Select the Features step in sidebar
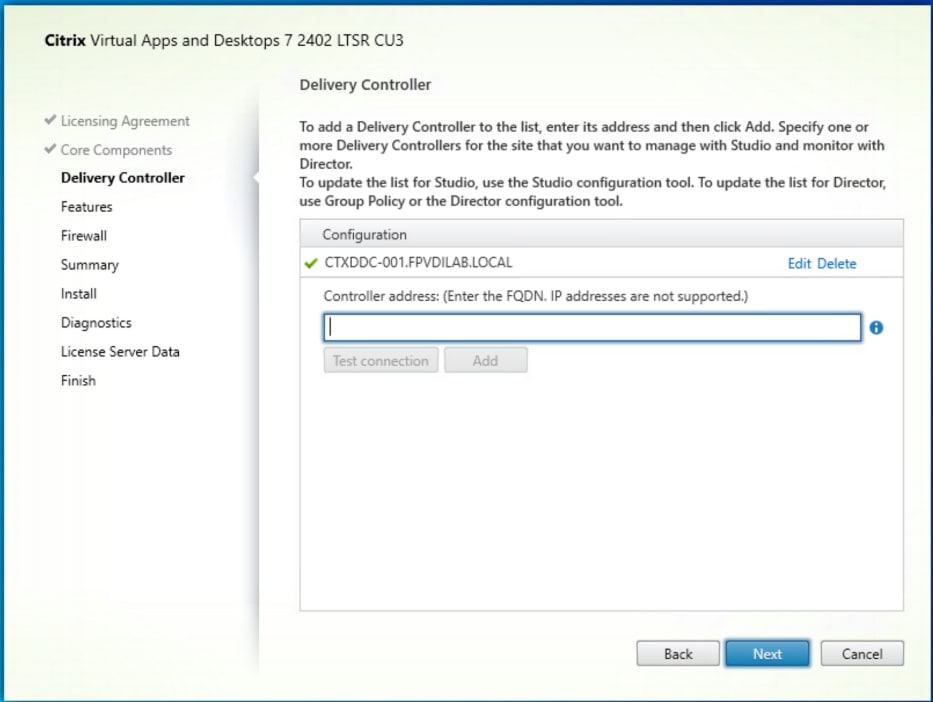 [86, 206]
